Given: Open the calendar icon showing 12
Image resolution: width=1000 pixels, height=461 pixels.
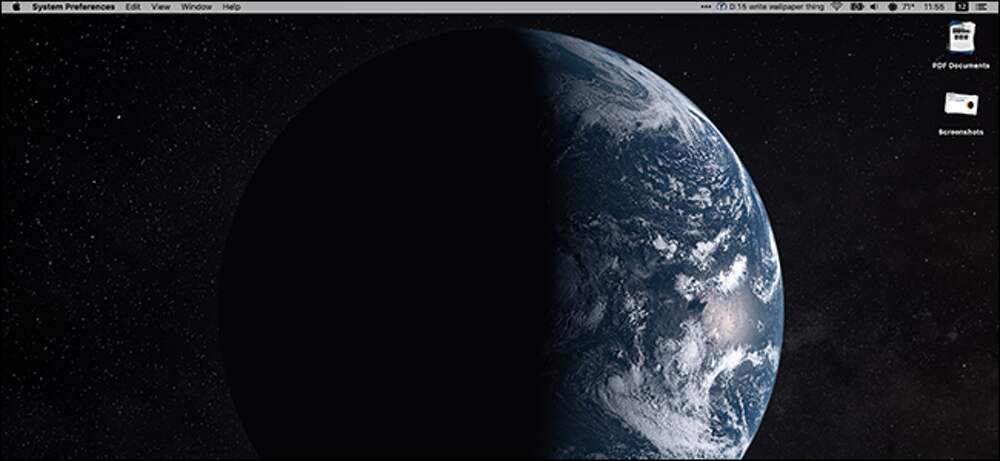Looking at the screenshot, I should pos(961,6).
